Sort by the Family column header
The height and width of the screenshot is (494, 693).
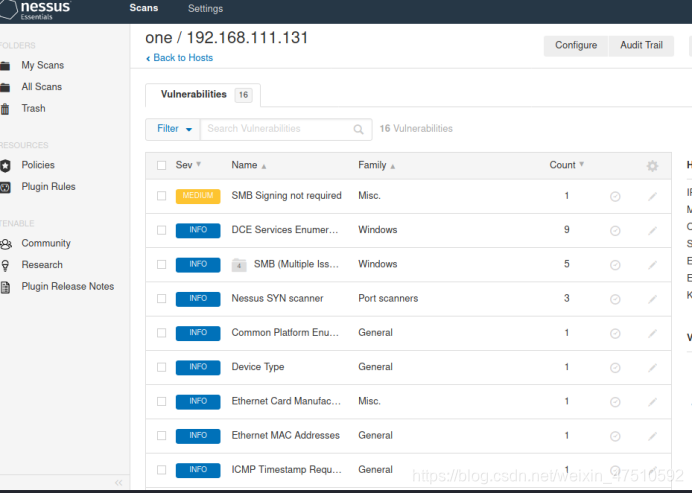pyautogui.click(x=376, y=165)
